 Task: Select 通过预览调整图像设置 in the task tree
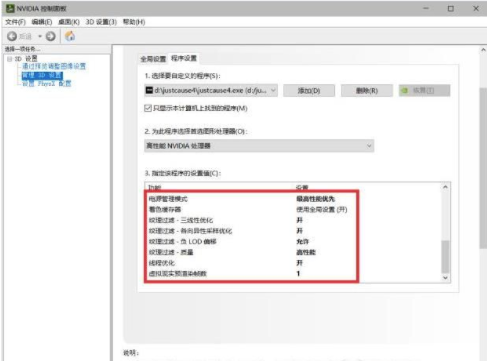[54, 66]
